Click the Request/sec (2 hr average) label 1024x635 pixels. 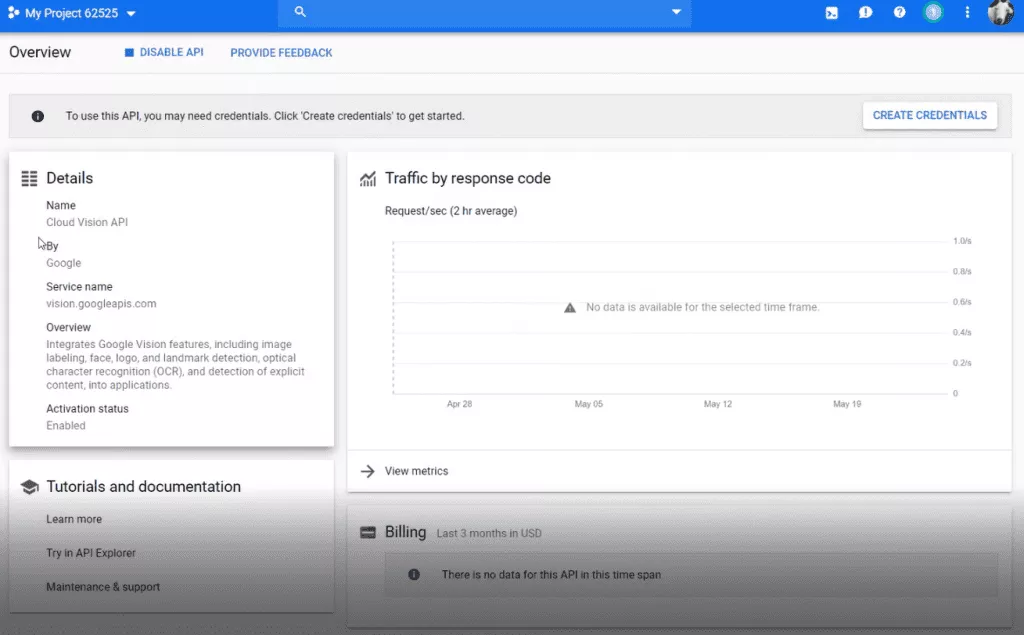click(451, 211)
